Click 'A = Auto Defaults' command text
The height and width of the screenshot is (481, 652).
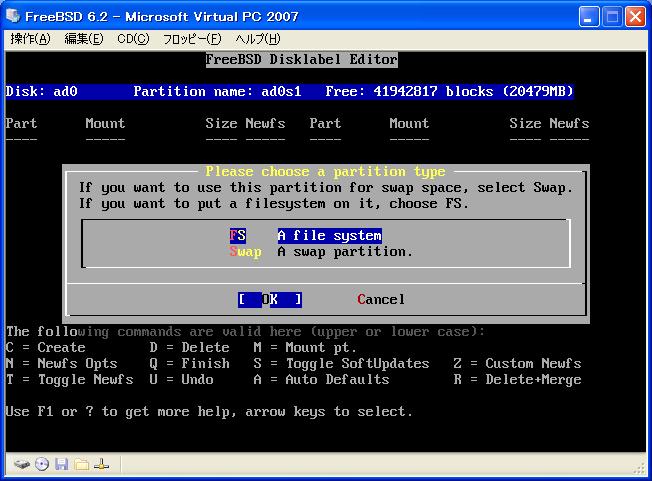click(x=321, y=380)
